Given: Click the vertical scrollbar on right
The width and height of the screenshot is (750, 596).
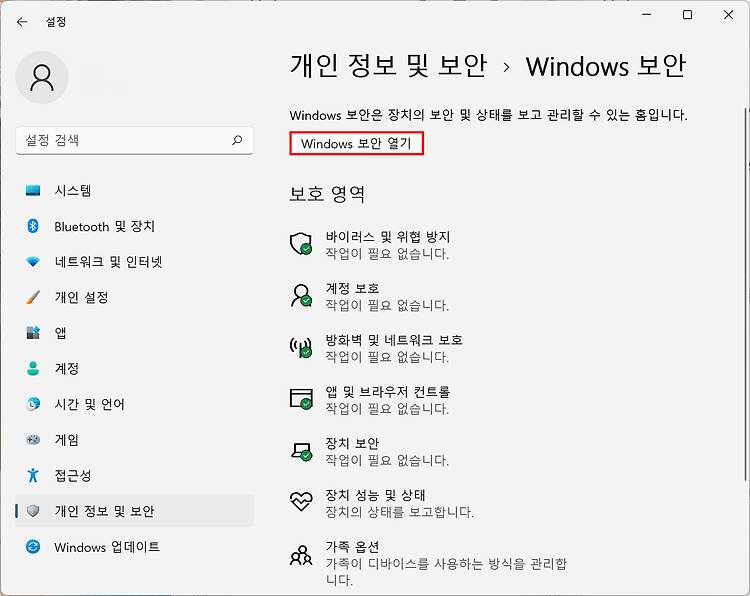Looking at the screenshot, I should [746, 294].
